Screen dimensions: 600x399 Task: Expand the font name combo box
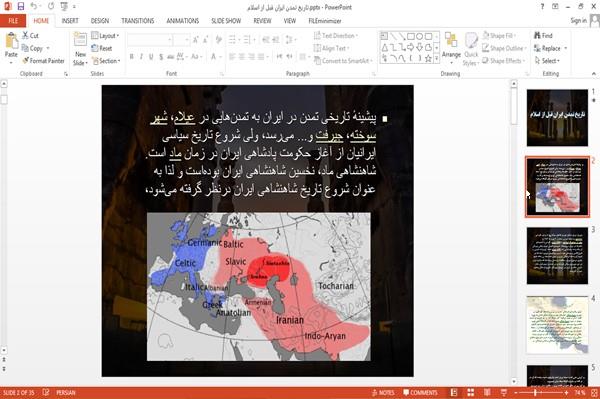click(x=169, y=40)
